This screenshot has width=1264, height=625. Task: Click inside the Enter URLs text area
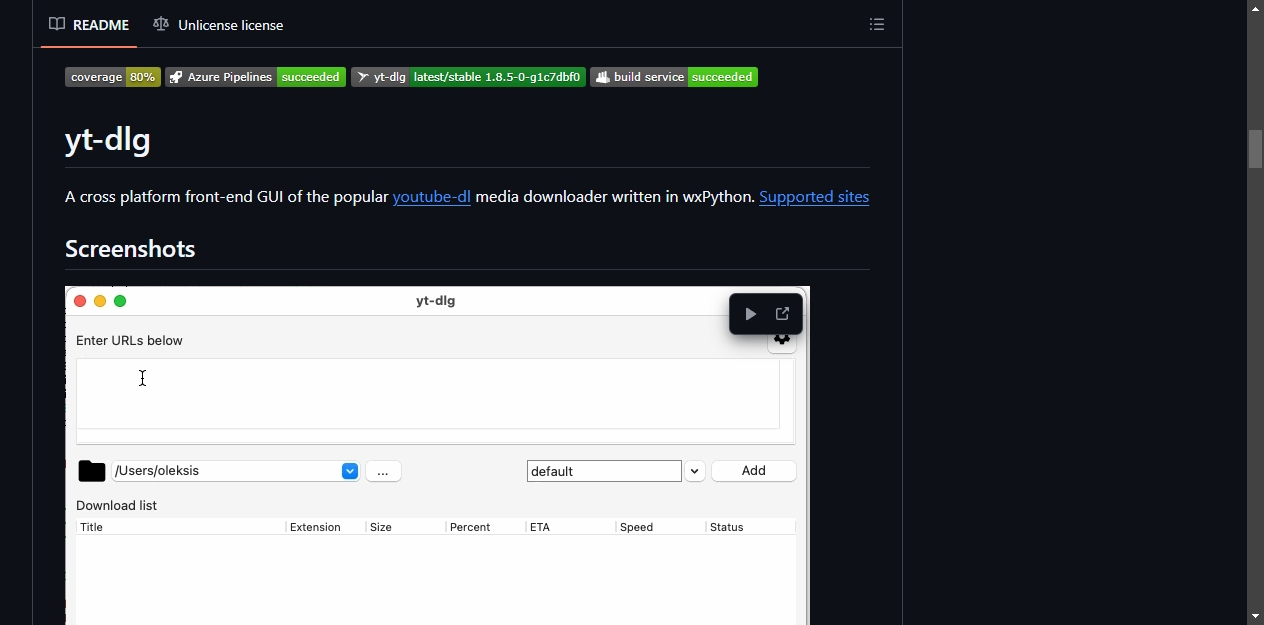click(428, 394)
